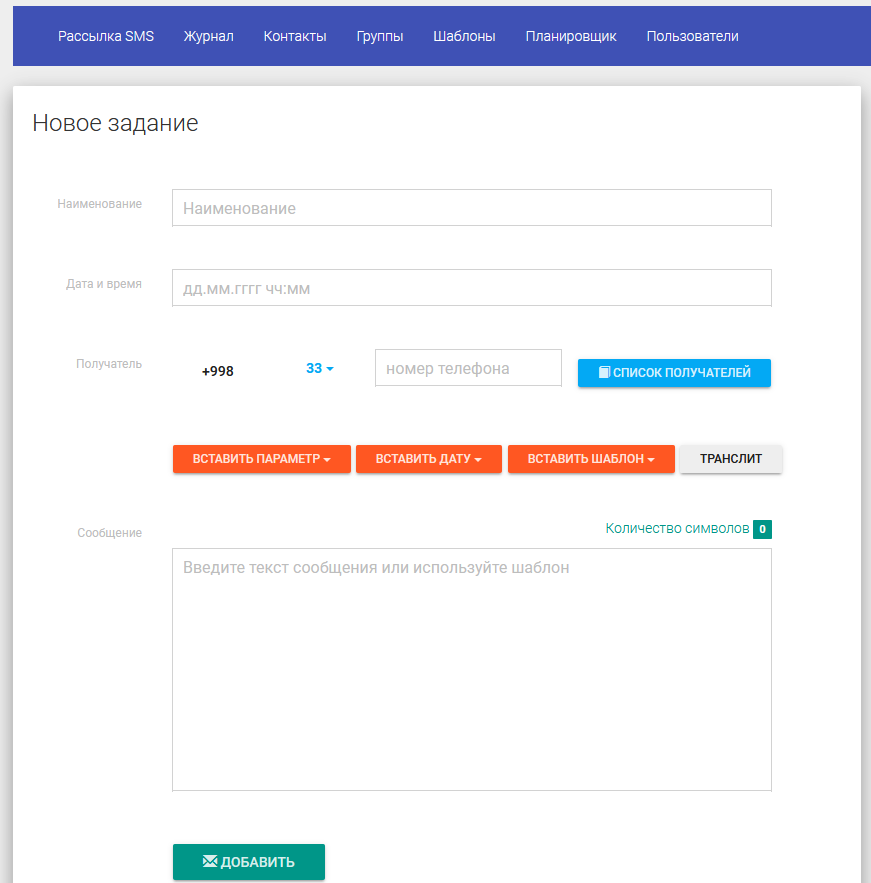
Task: Expand the operator code 33 dropdown
Action: point(320,369)
